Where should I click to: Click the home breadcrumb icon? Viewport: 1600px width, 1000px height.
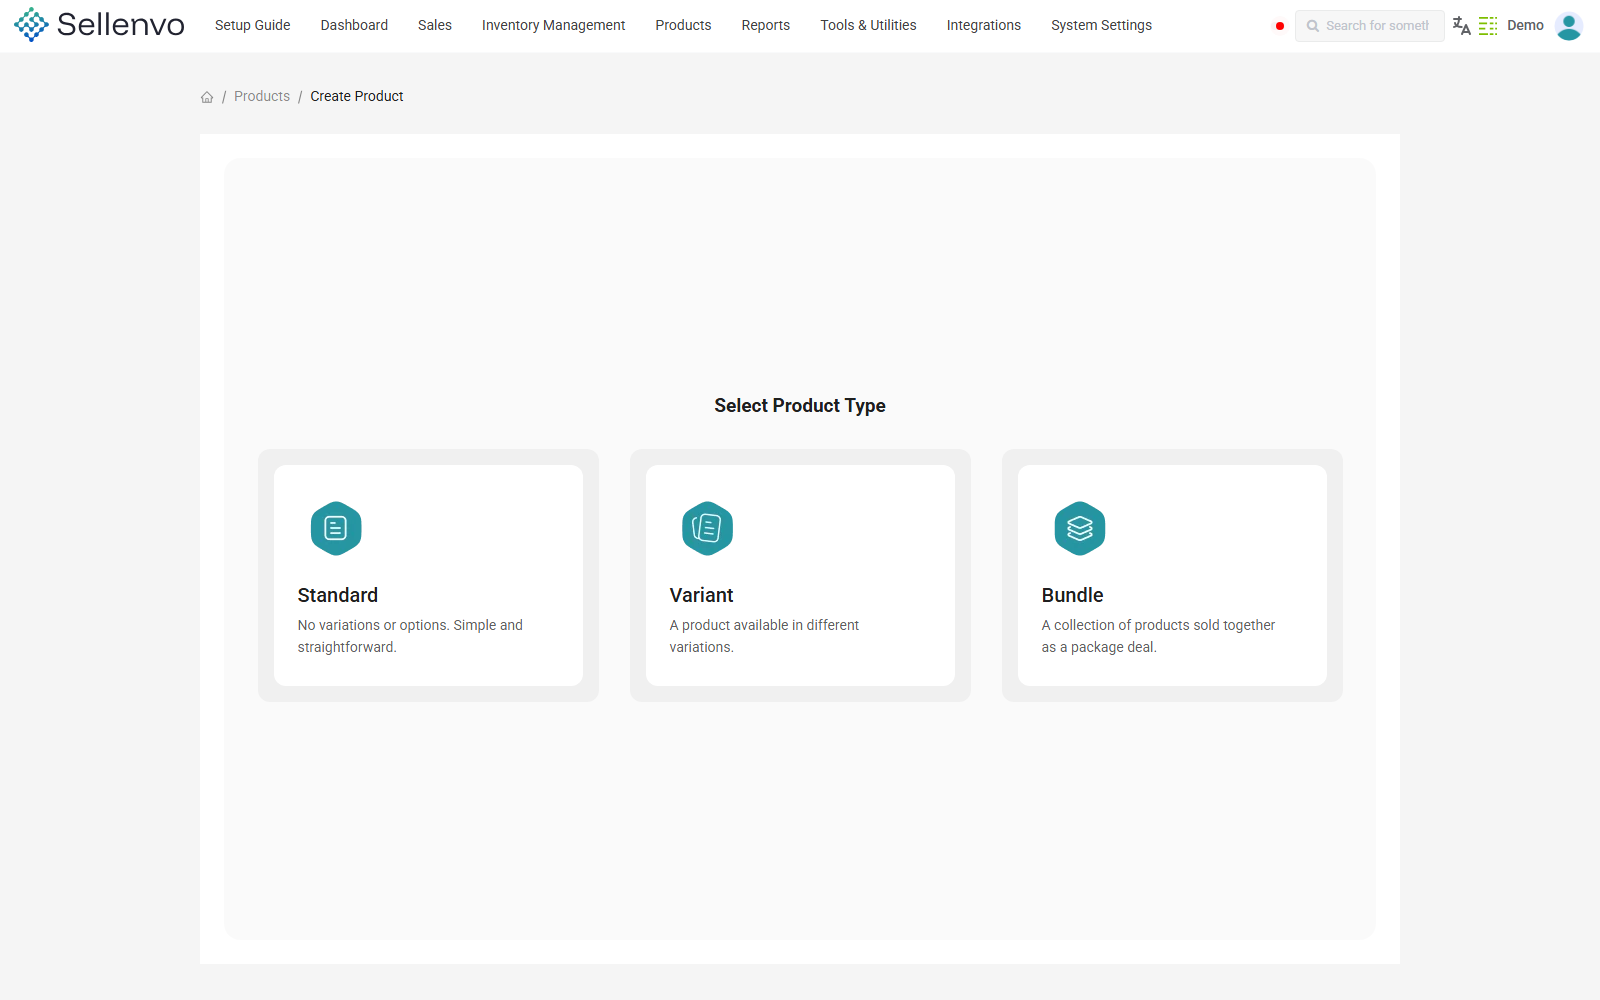[x=207, y=97]
